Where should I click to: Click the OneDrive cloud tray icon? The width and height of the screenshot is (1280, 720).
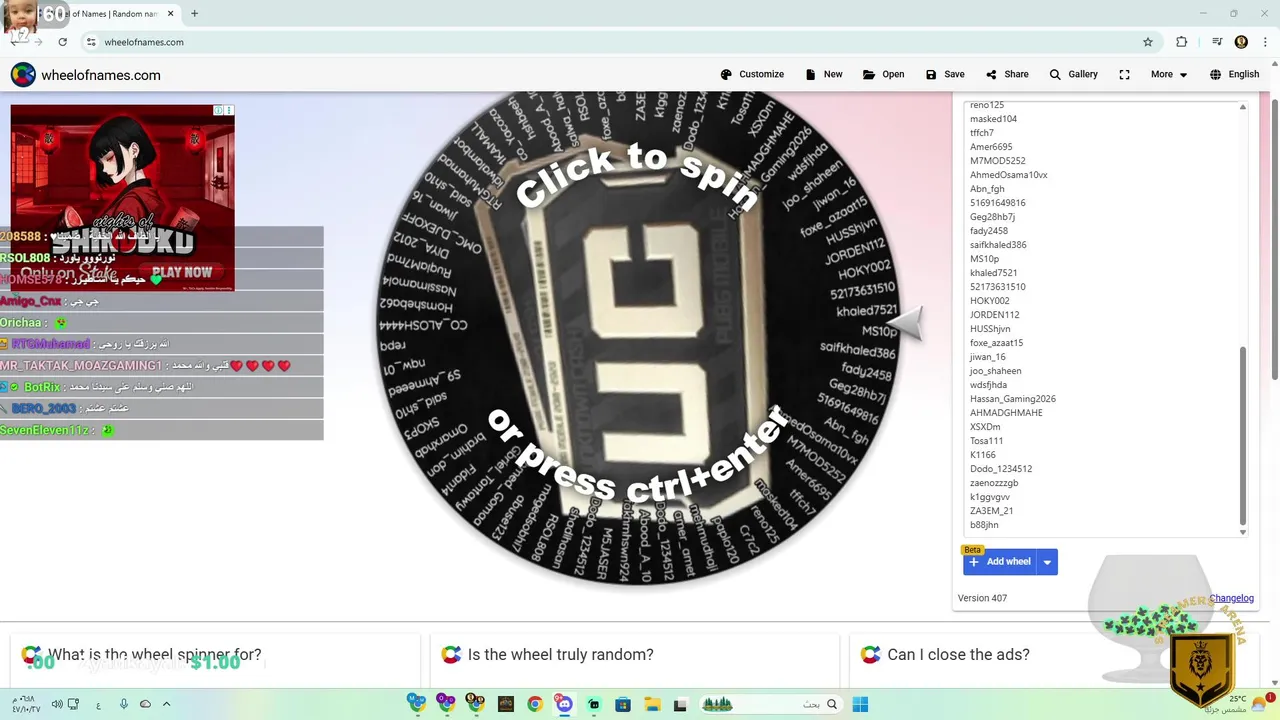145,704
